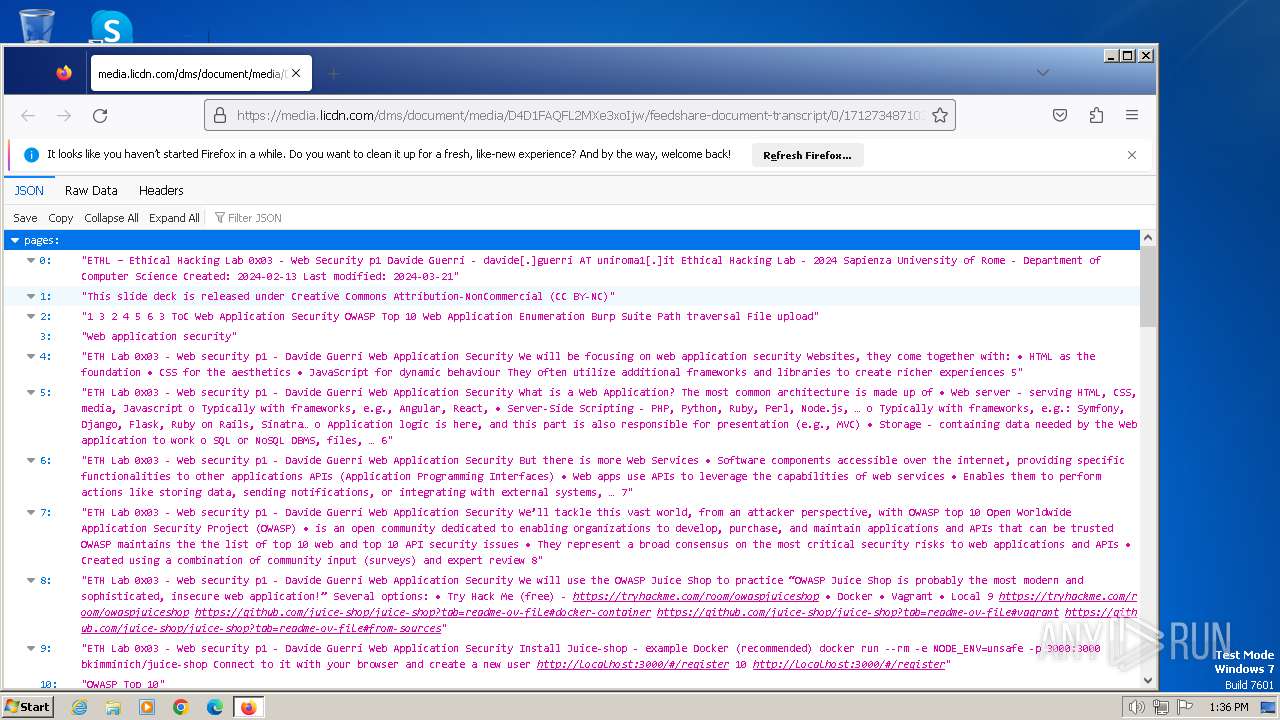Launch Internet Explorer from the taskbar
Viewport: 1280px width, 720px height.
click(x=79, y=707)
